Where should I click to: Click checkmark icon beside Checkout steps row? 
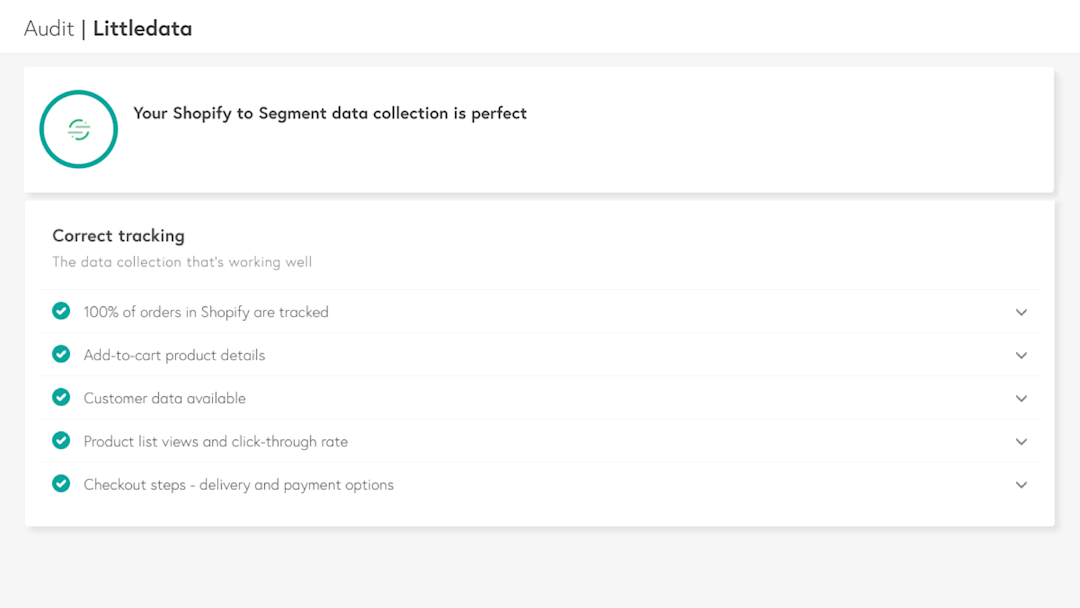[x=61, y=483]
